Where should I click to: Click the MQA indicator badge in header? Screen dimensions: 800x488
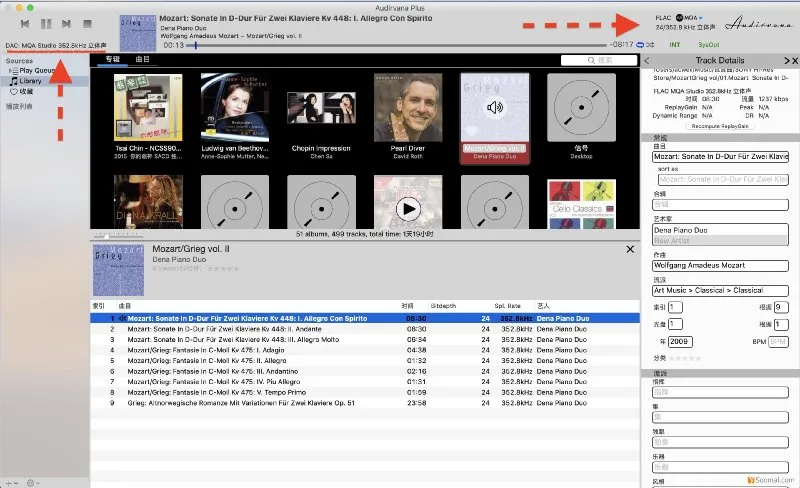tap(689, 17)
